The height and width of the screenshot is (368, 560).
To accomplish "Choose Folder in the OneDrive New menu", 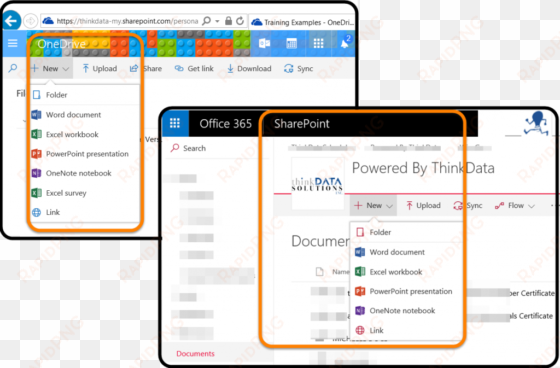I will click(x=85, y=95).
